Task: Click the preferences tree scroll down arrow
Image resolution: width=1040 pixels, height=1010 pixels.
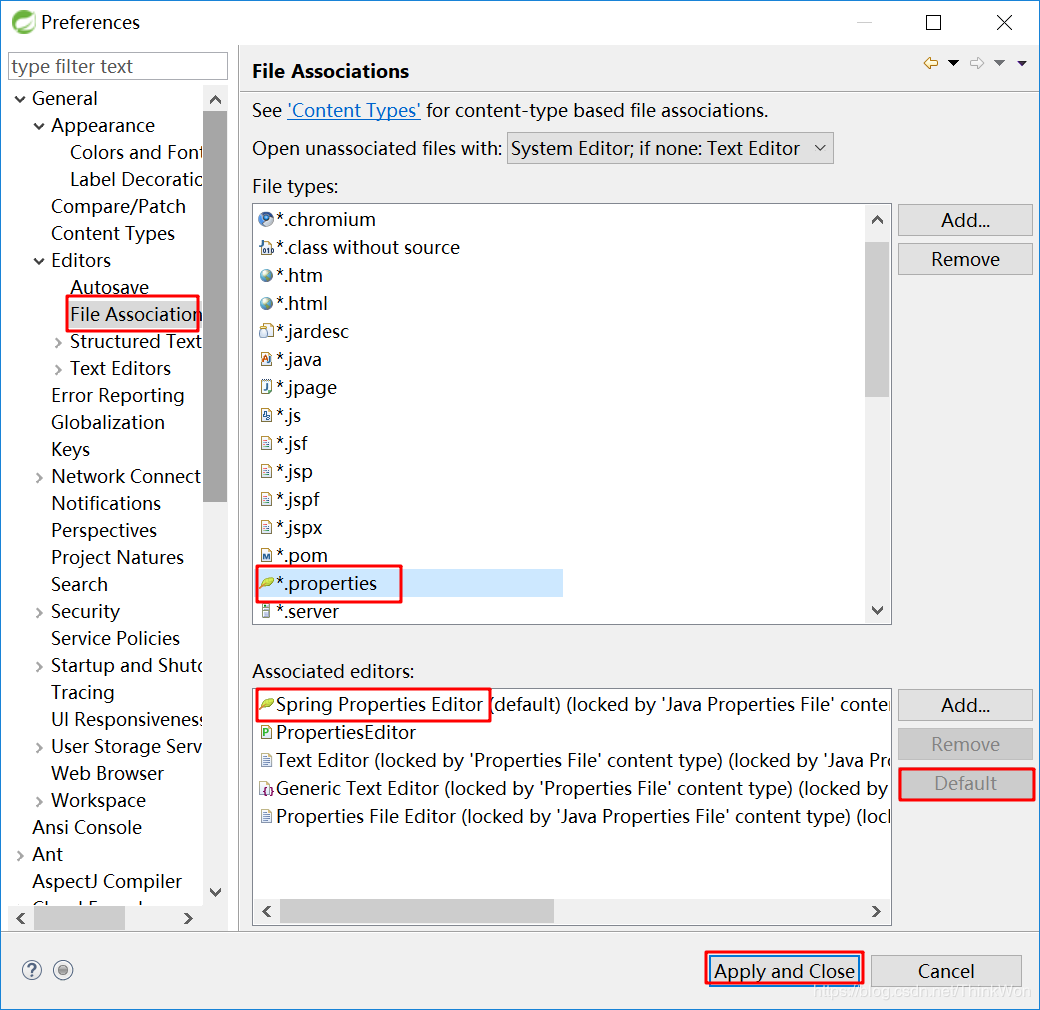Action: pyautogui.click(x=215, y=893)
